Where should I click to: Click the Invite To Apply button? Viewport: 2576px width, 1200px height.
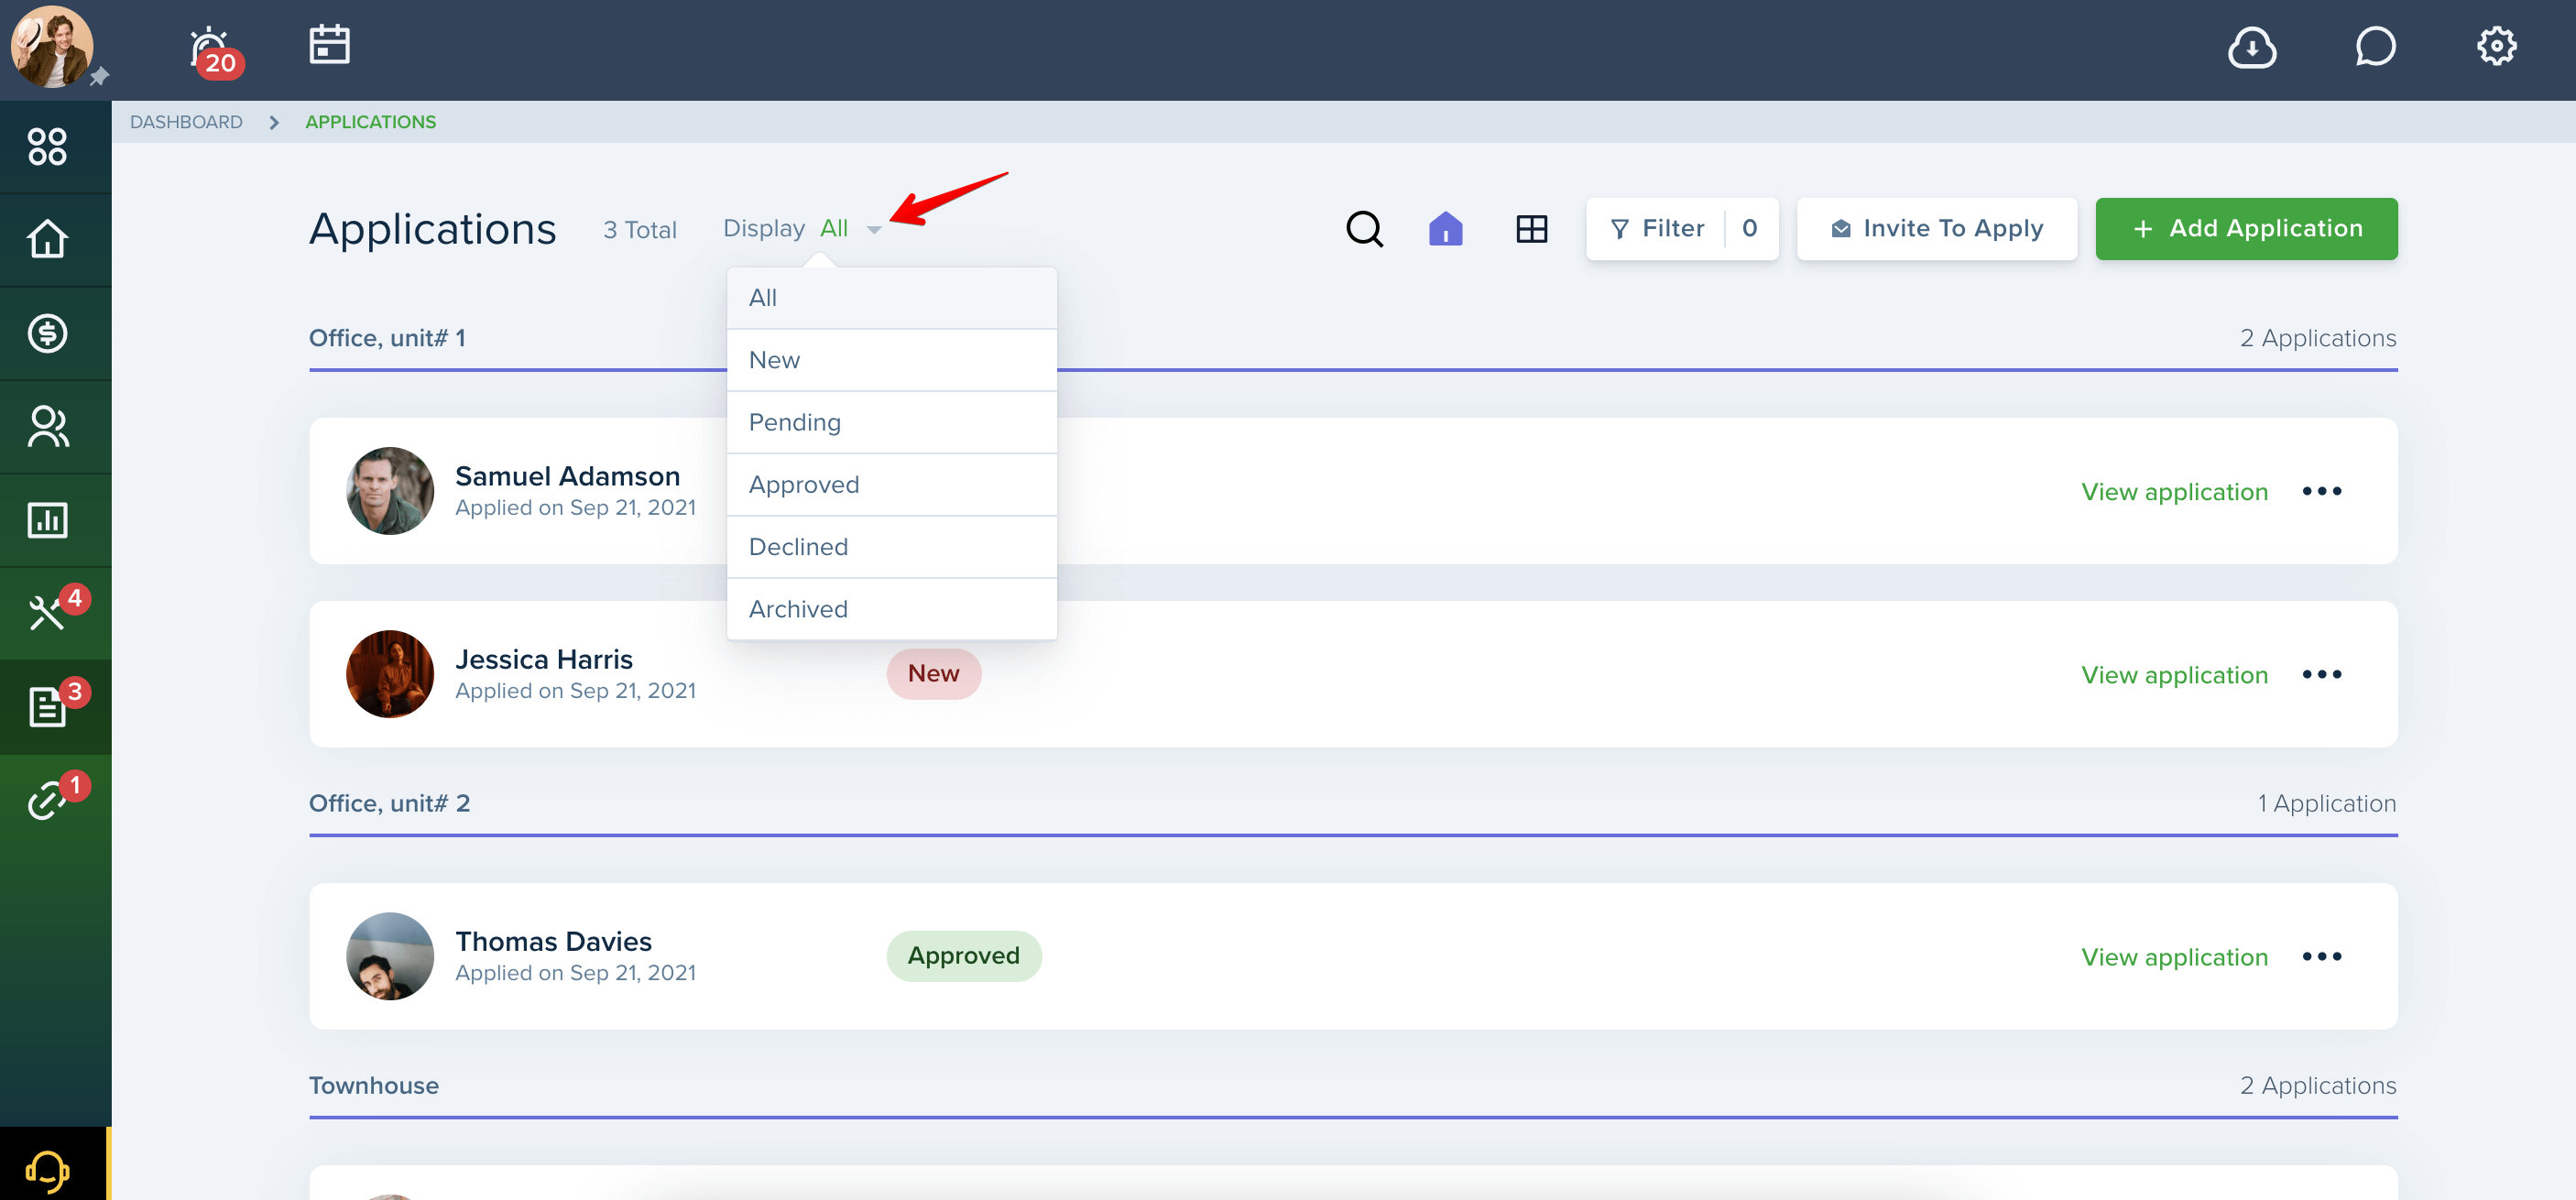(1936, 229)
